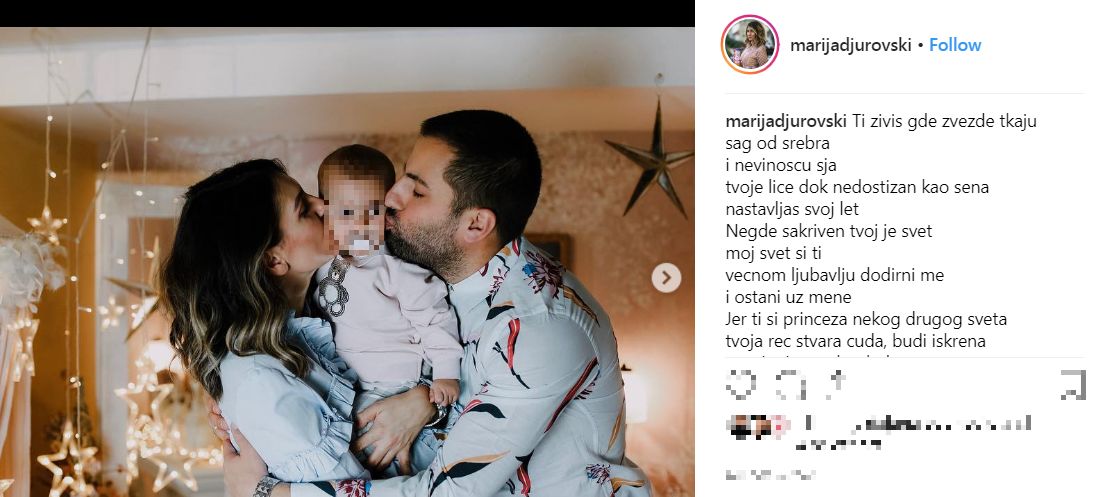Select caption line 'moj svet si ti'
This screenshot has height=497, width=1094.
pos(774,253)
